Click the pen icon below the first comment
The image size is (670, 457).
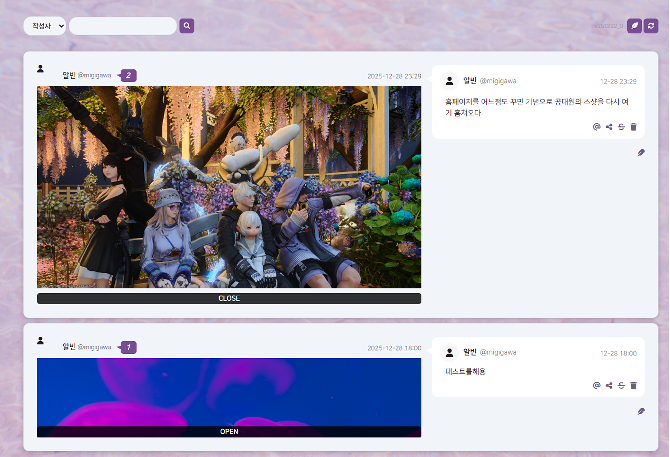641,153
